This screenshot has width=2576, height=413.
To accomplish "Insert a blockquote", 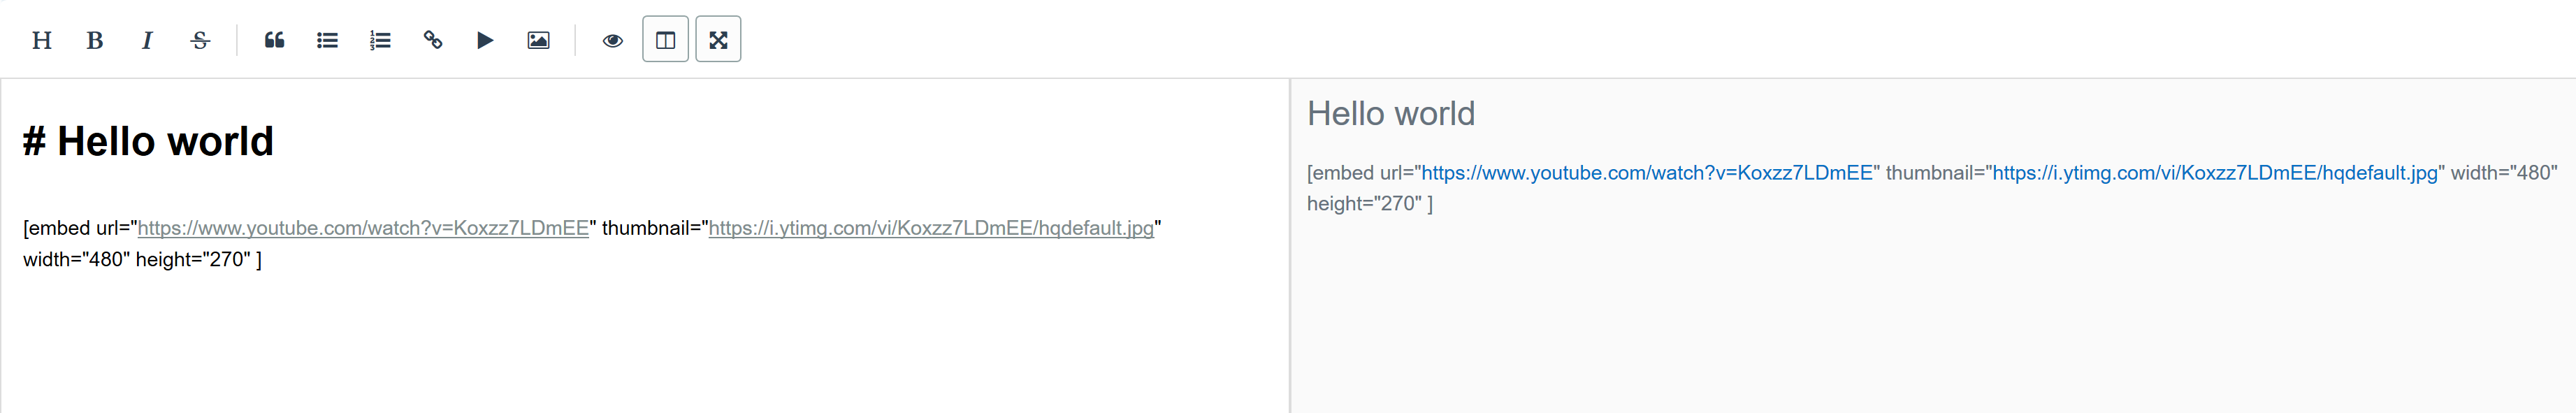I will [x=274, y=39].
